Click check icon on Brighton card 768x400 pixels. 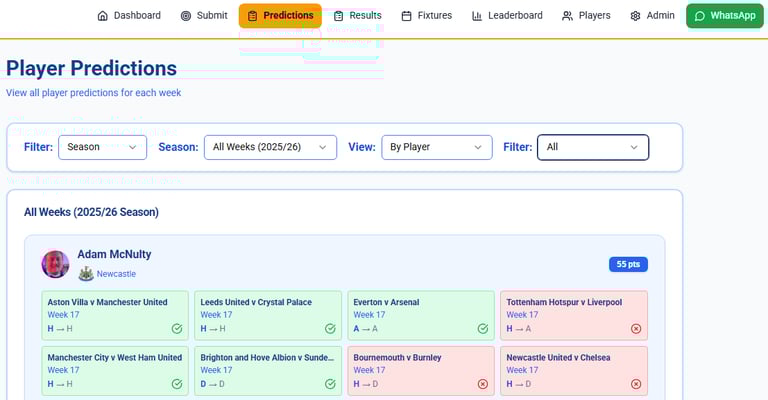click(330, 384)
